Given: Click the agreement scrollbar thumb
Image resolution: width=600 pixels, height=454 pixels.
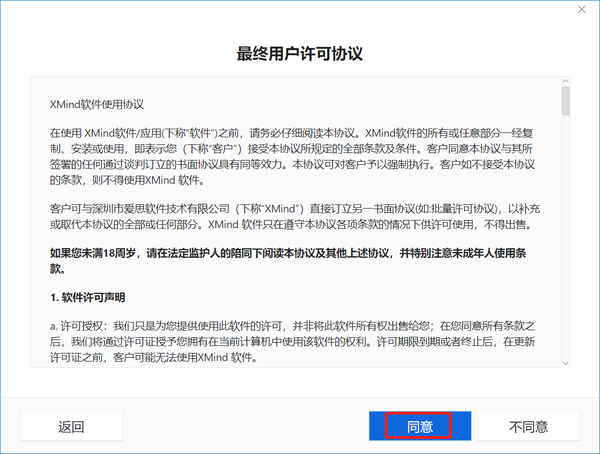Looking at the screenshot, I should point(565,101).
